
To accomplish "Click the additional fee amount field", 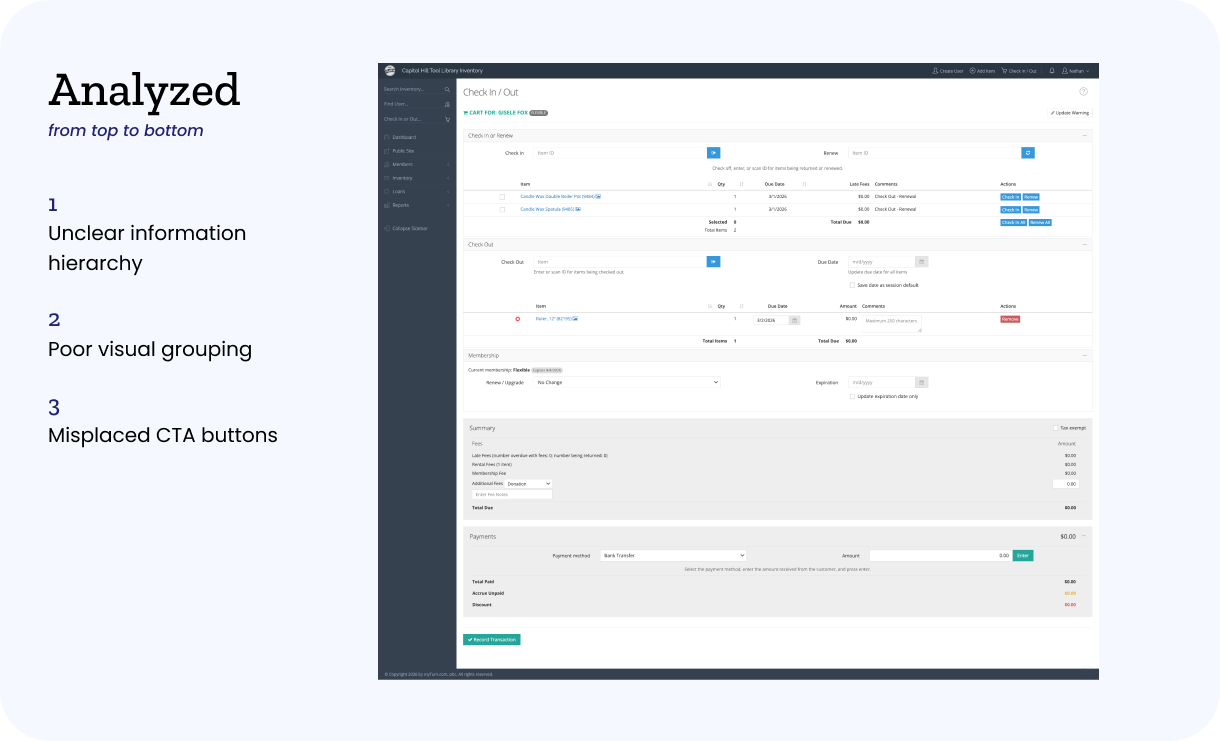I will click(x=1066, y=484).
